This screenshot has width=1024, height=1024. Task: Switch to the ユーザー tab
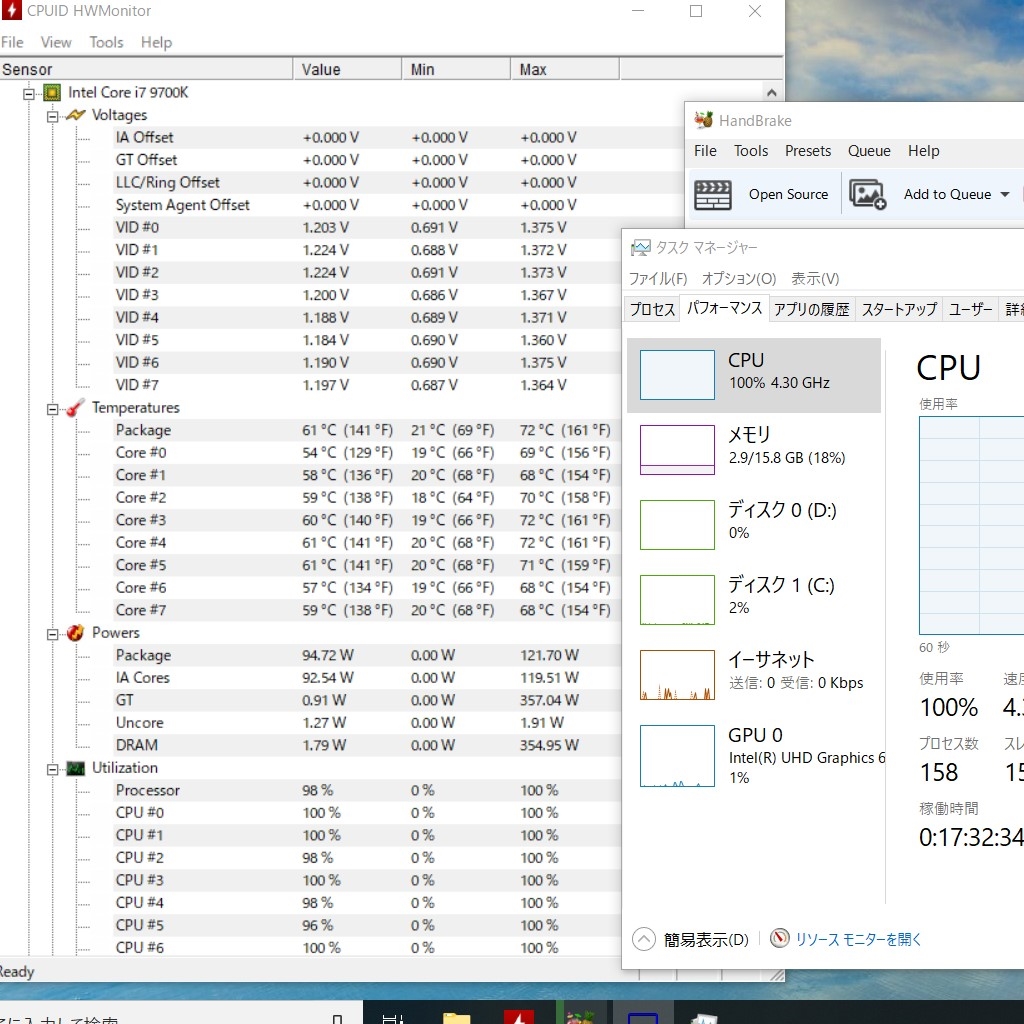click(970, 309)
